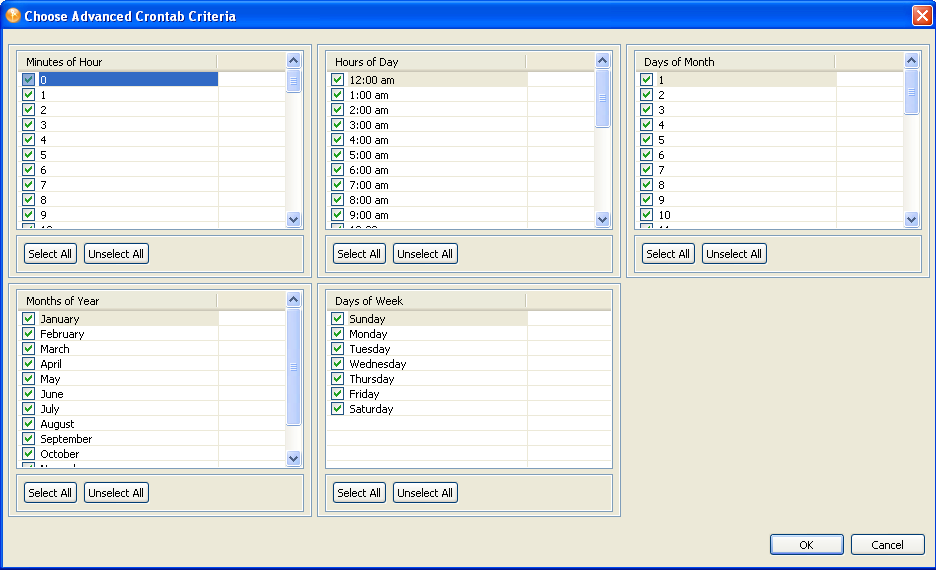Select All under Days of Week

click(359, 492)
